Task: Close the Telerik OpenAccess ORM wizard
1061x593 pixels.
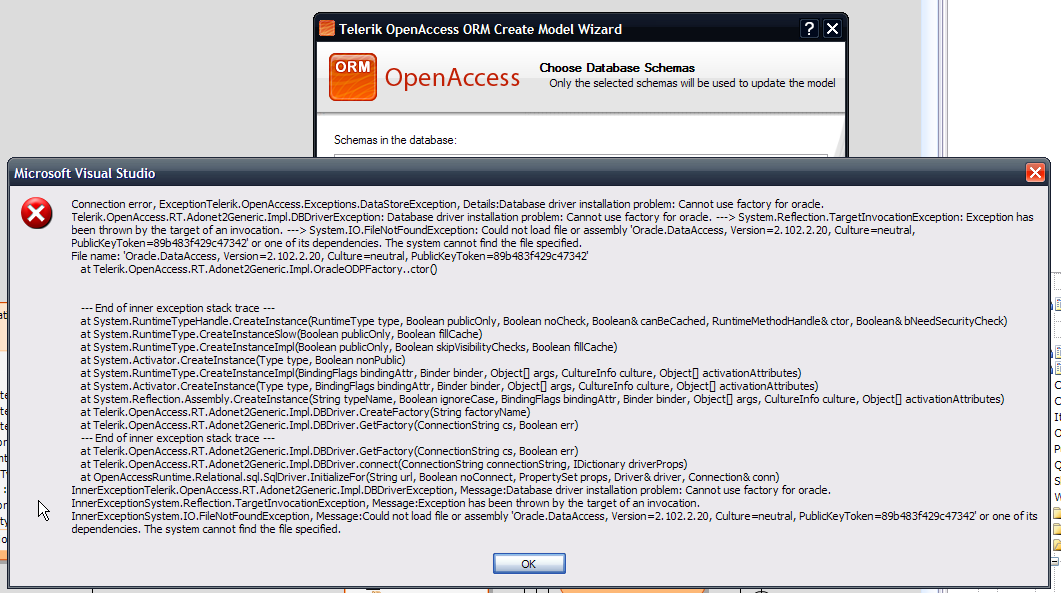Action: tap(832, 29)
